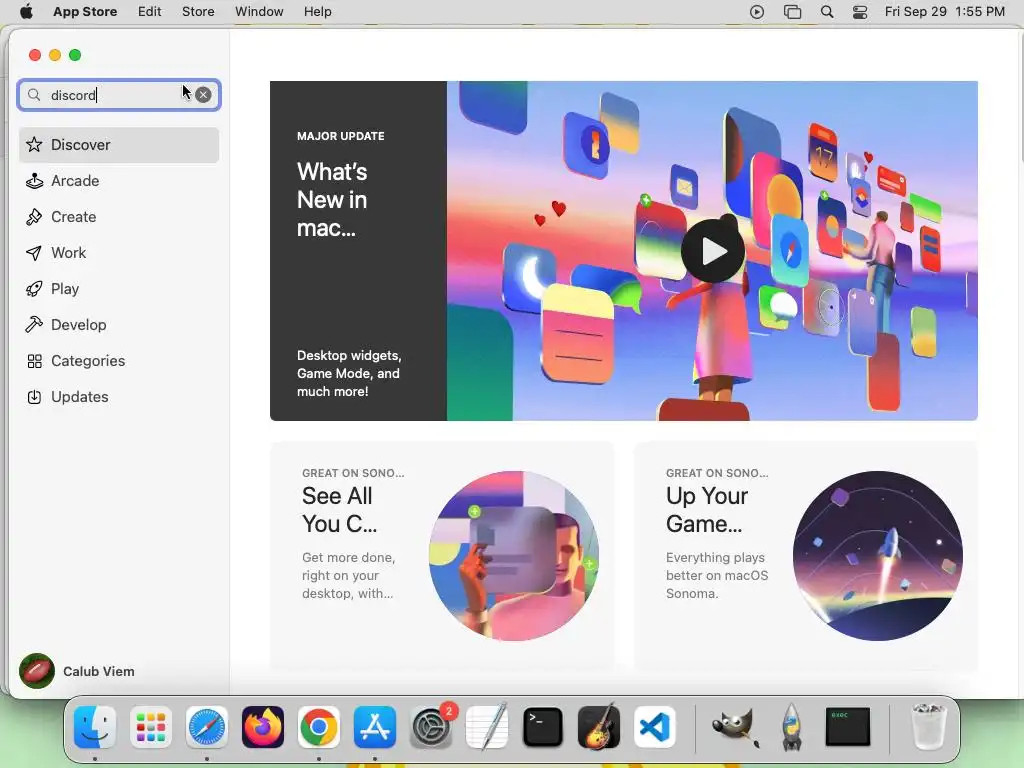Screen dimensions: 1024x768
Task: Open the Discover section
Action: coord(119,145)
